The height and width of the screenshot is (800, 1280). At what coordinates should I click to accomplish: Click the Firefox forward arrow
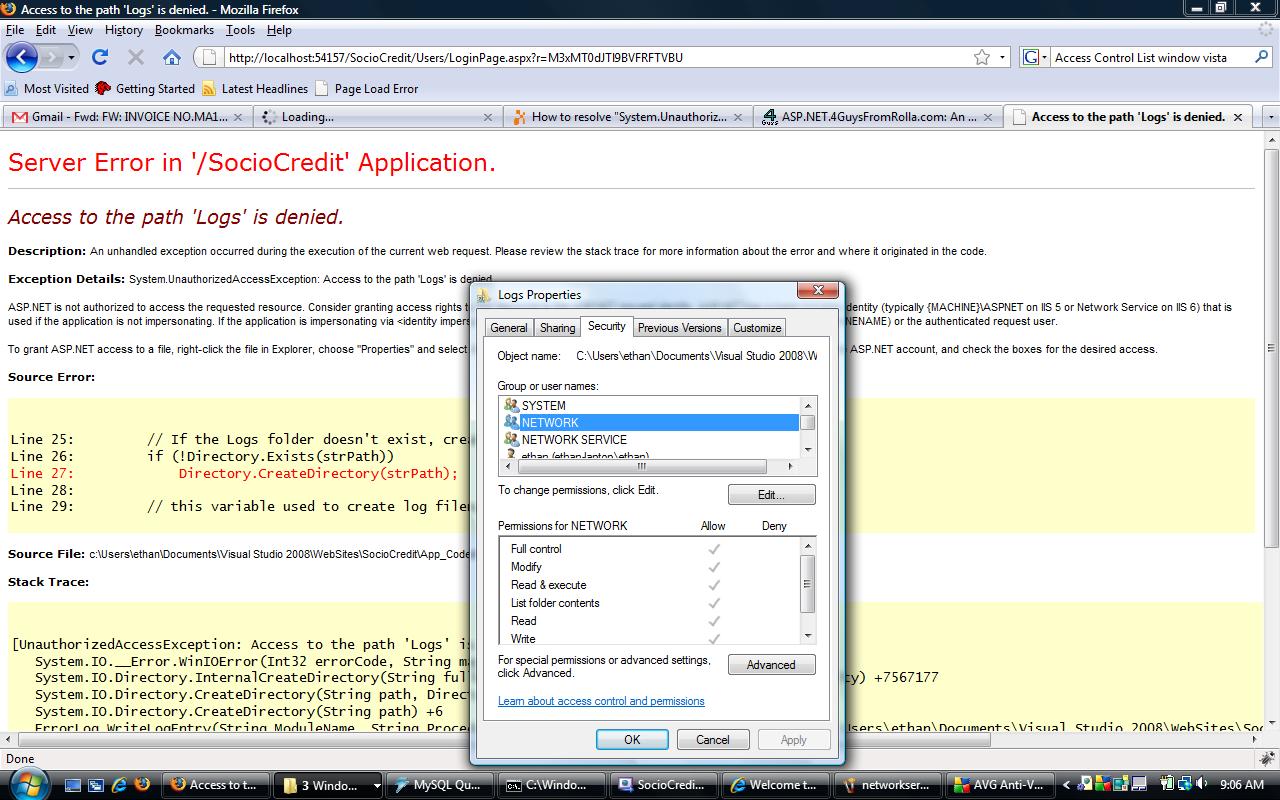point(52,57)
